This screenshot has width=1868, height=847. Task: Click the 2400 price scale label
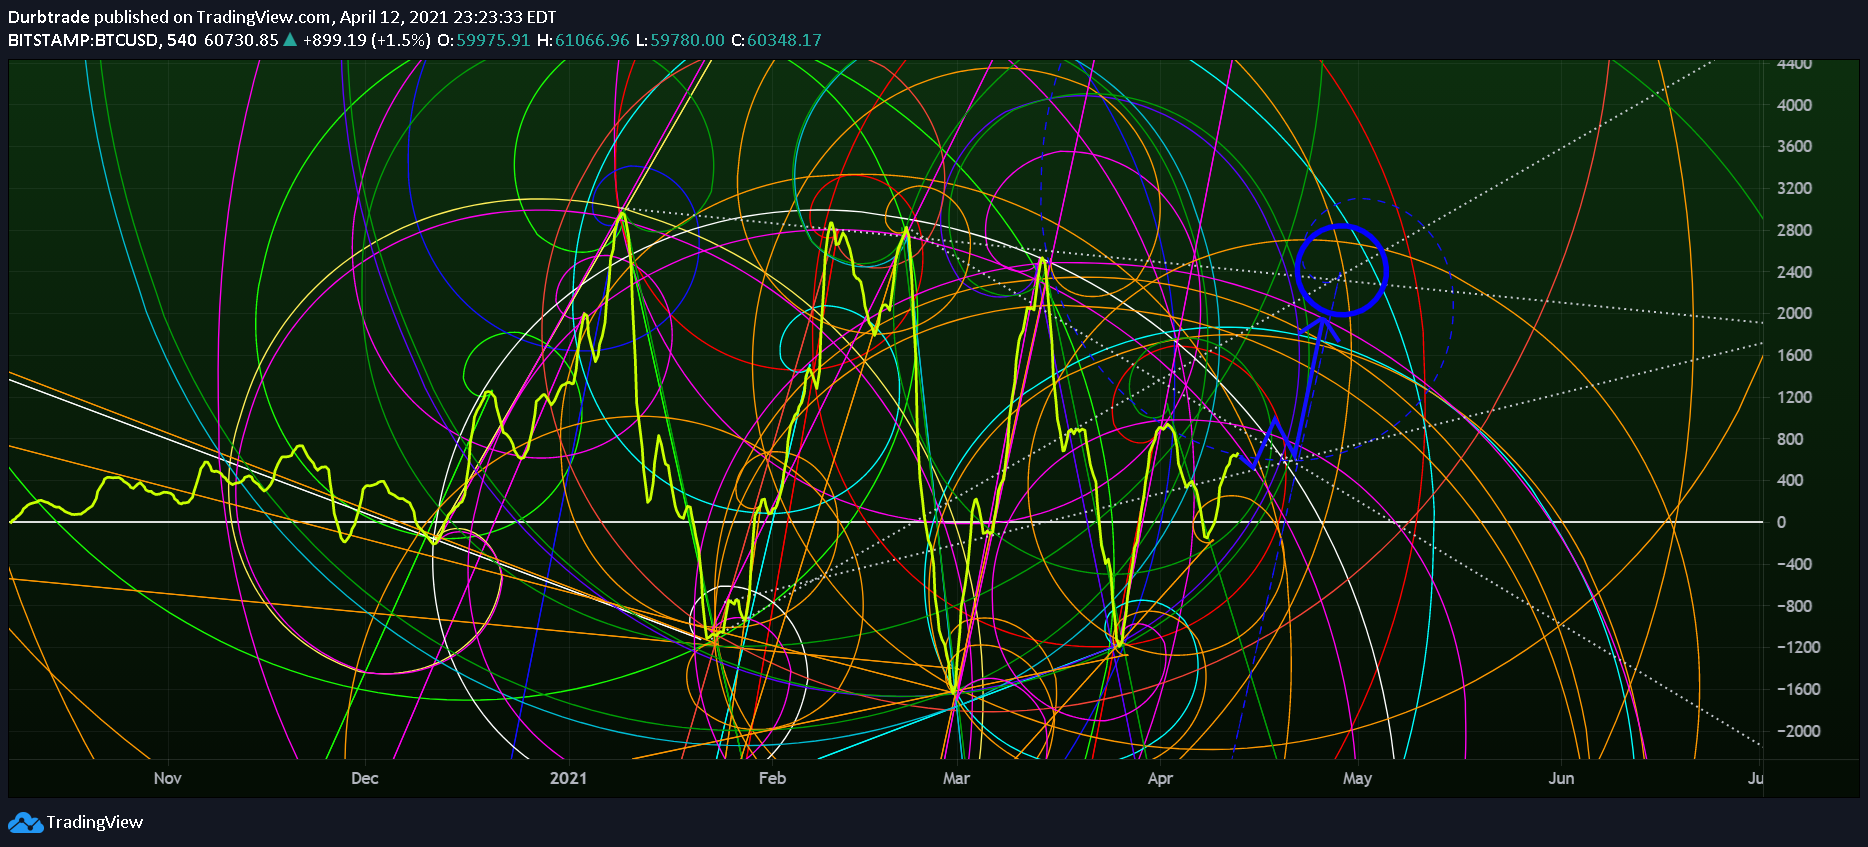(1794, 272)
